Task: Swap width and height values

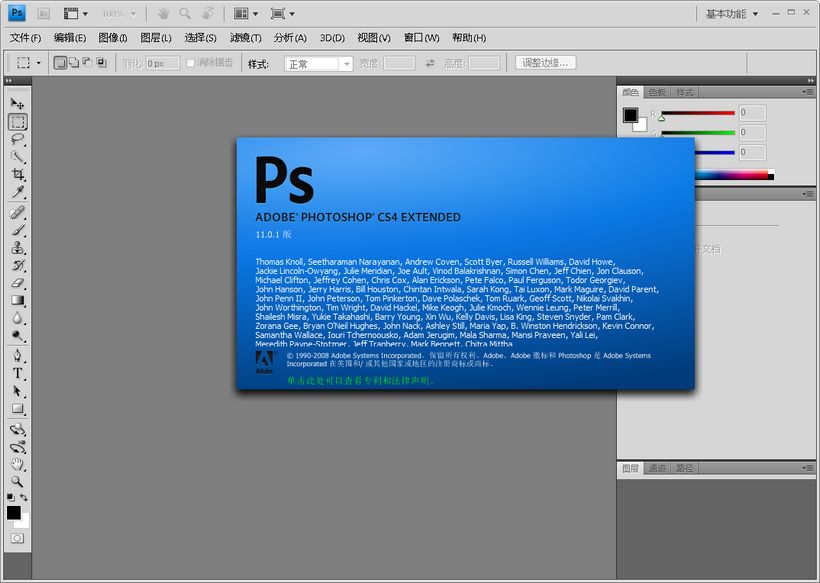Action: point(430,63)
